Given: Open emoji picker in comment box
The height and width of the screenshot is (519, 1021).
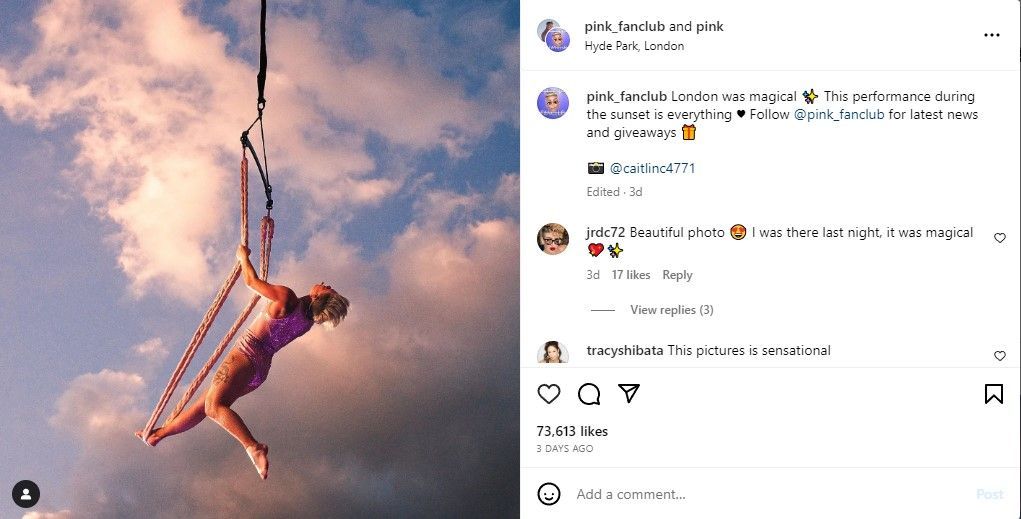Looking at the screenshot, I should [x=549, y=494].
